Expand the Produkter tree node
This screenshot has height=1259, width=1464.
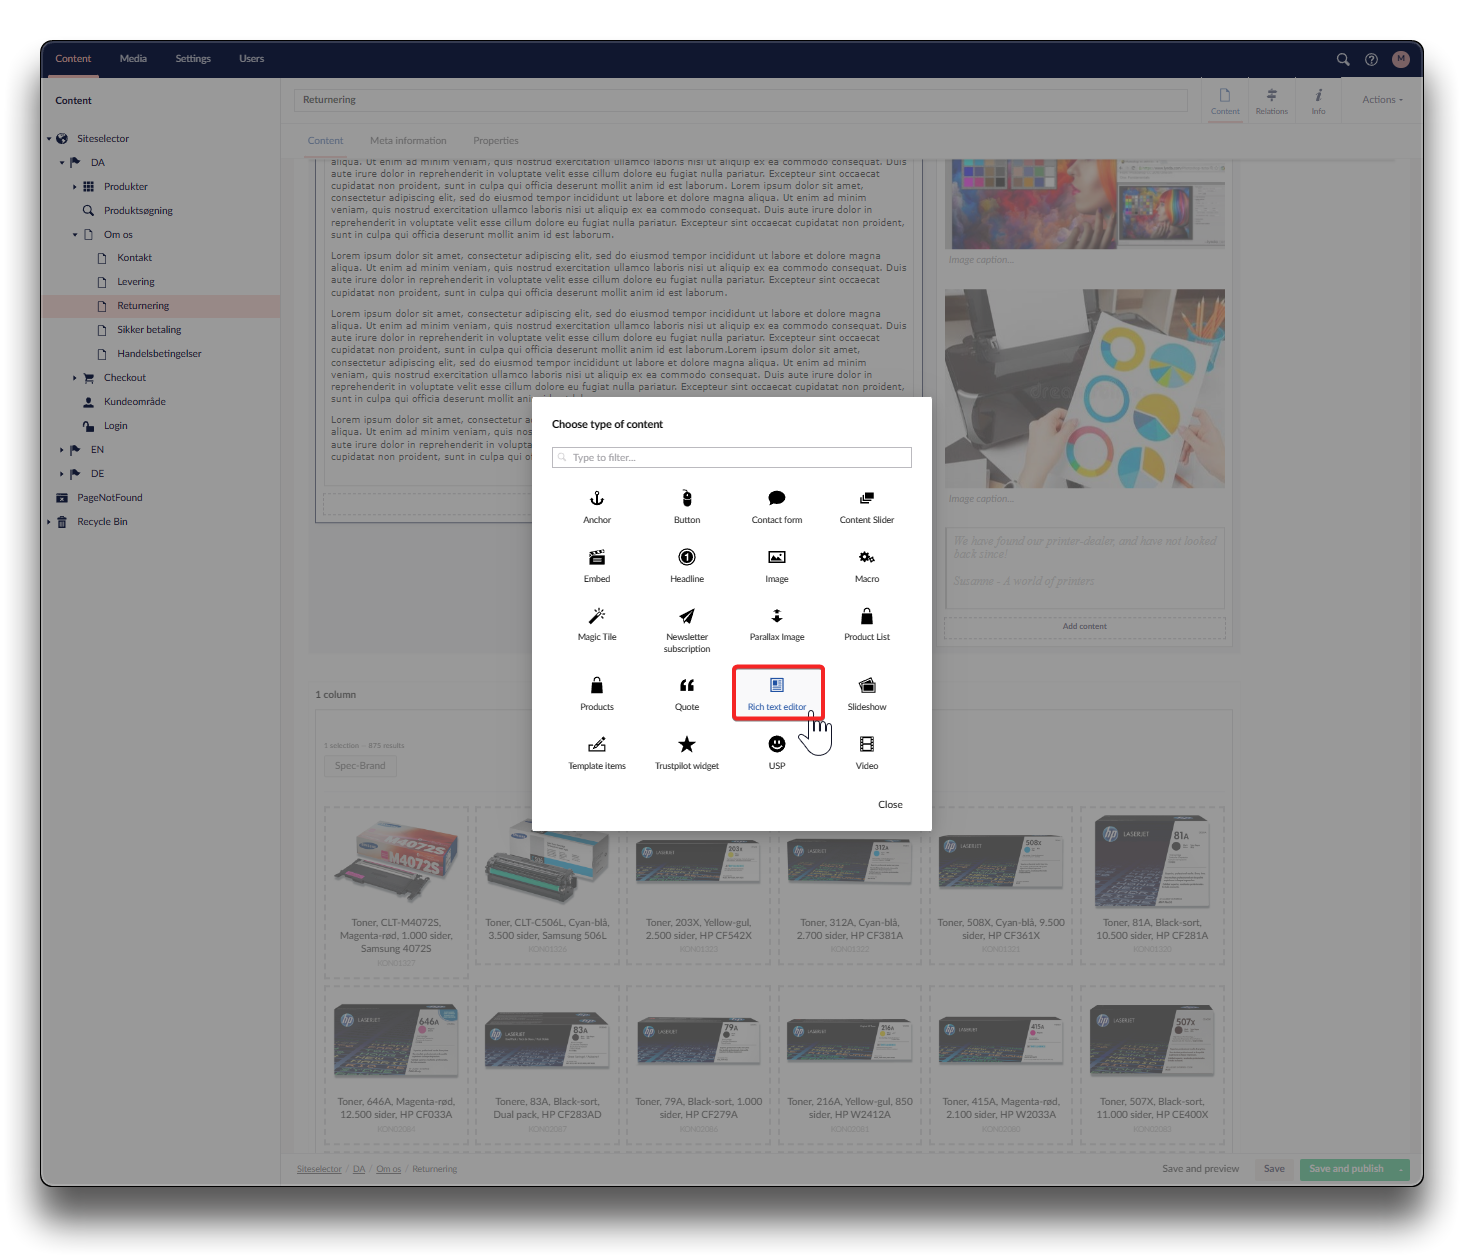[x=75, y=187]
